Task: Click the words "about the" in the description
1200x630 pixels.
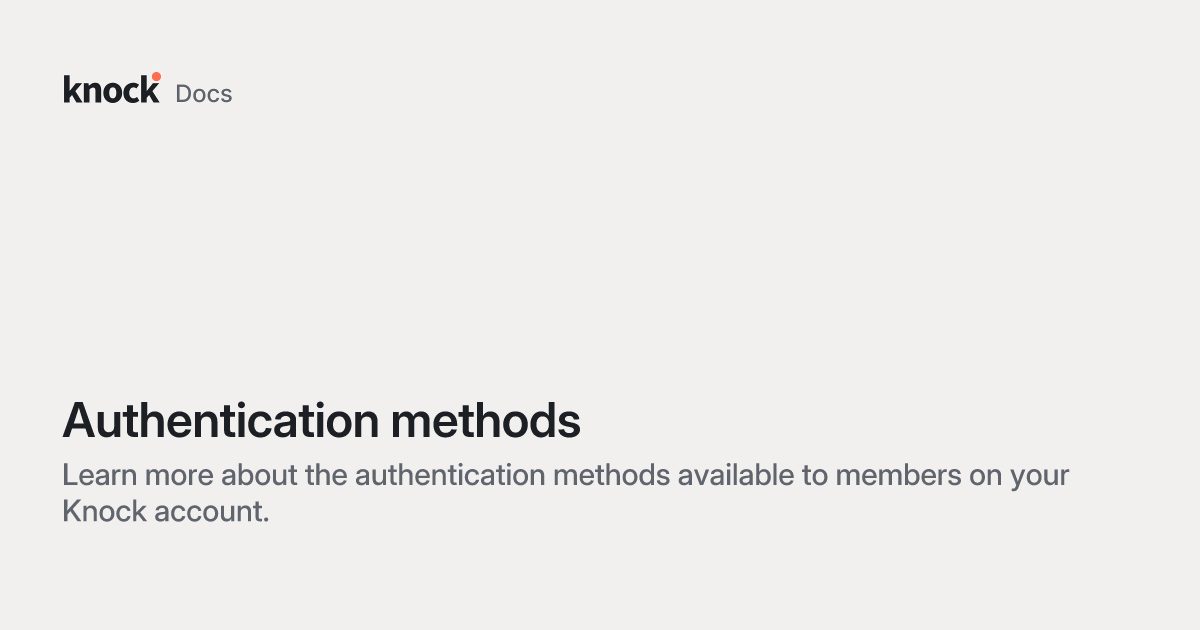Action: point(284,475)
